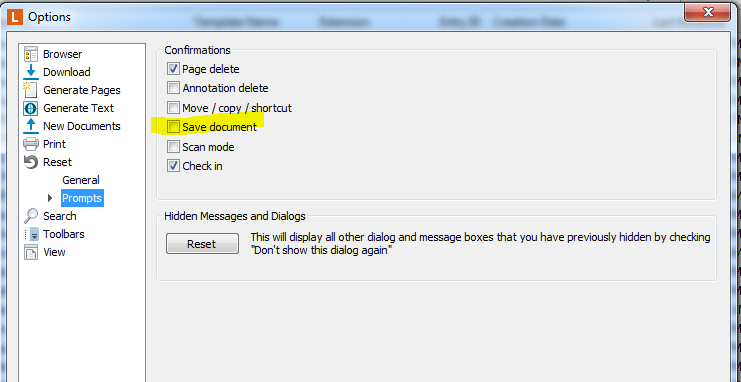Click the Toolbars category icon
The width and height of the screenshot is (741, 382).
click(31, 234)
